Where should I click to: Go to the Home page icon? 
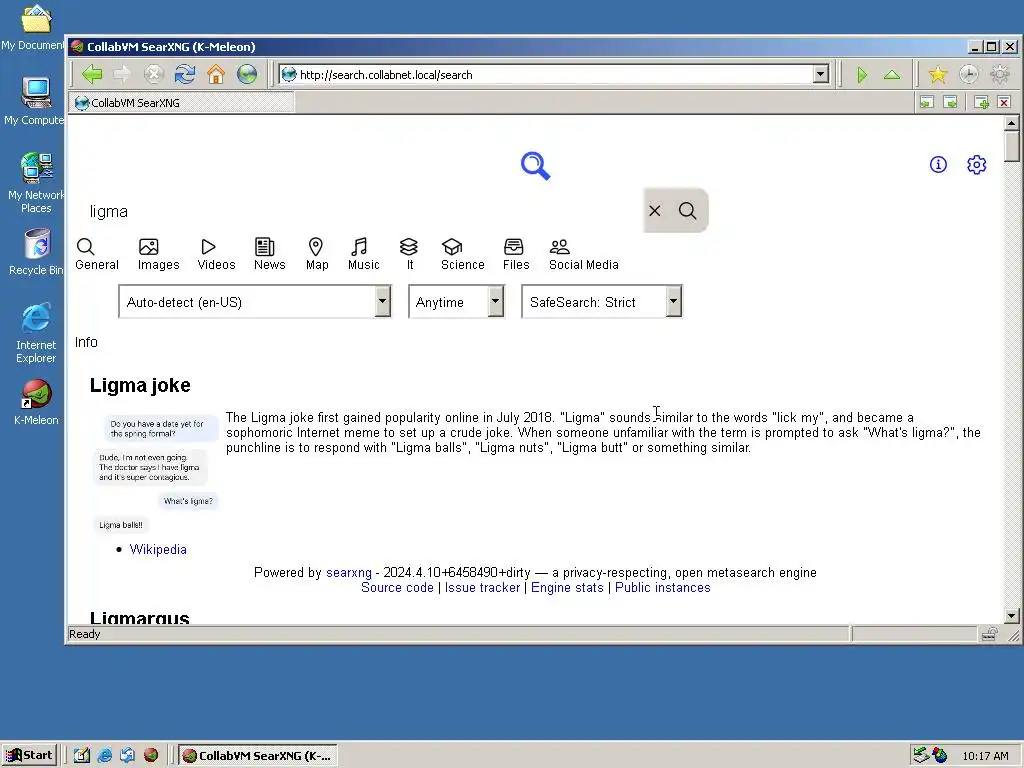(216, 74)
